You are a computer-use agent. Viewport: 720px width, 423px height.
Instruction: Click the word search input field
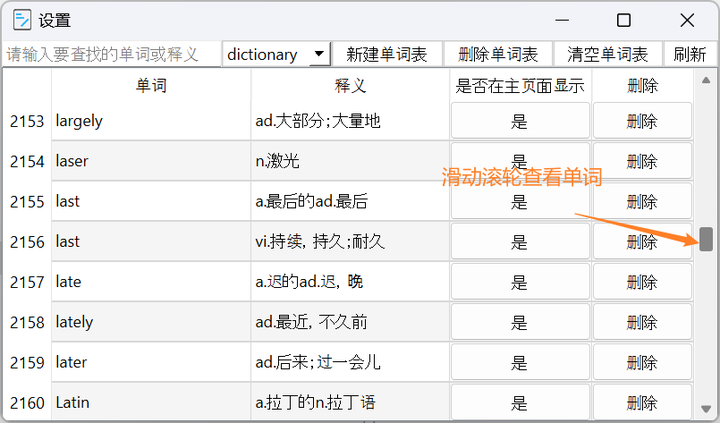pyautogui.click(x=110, y=55)
